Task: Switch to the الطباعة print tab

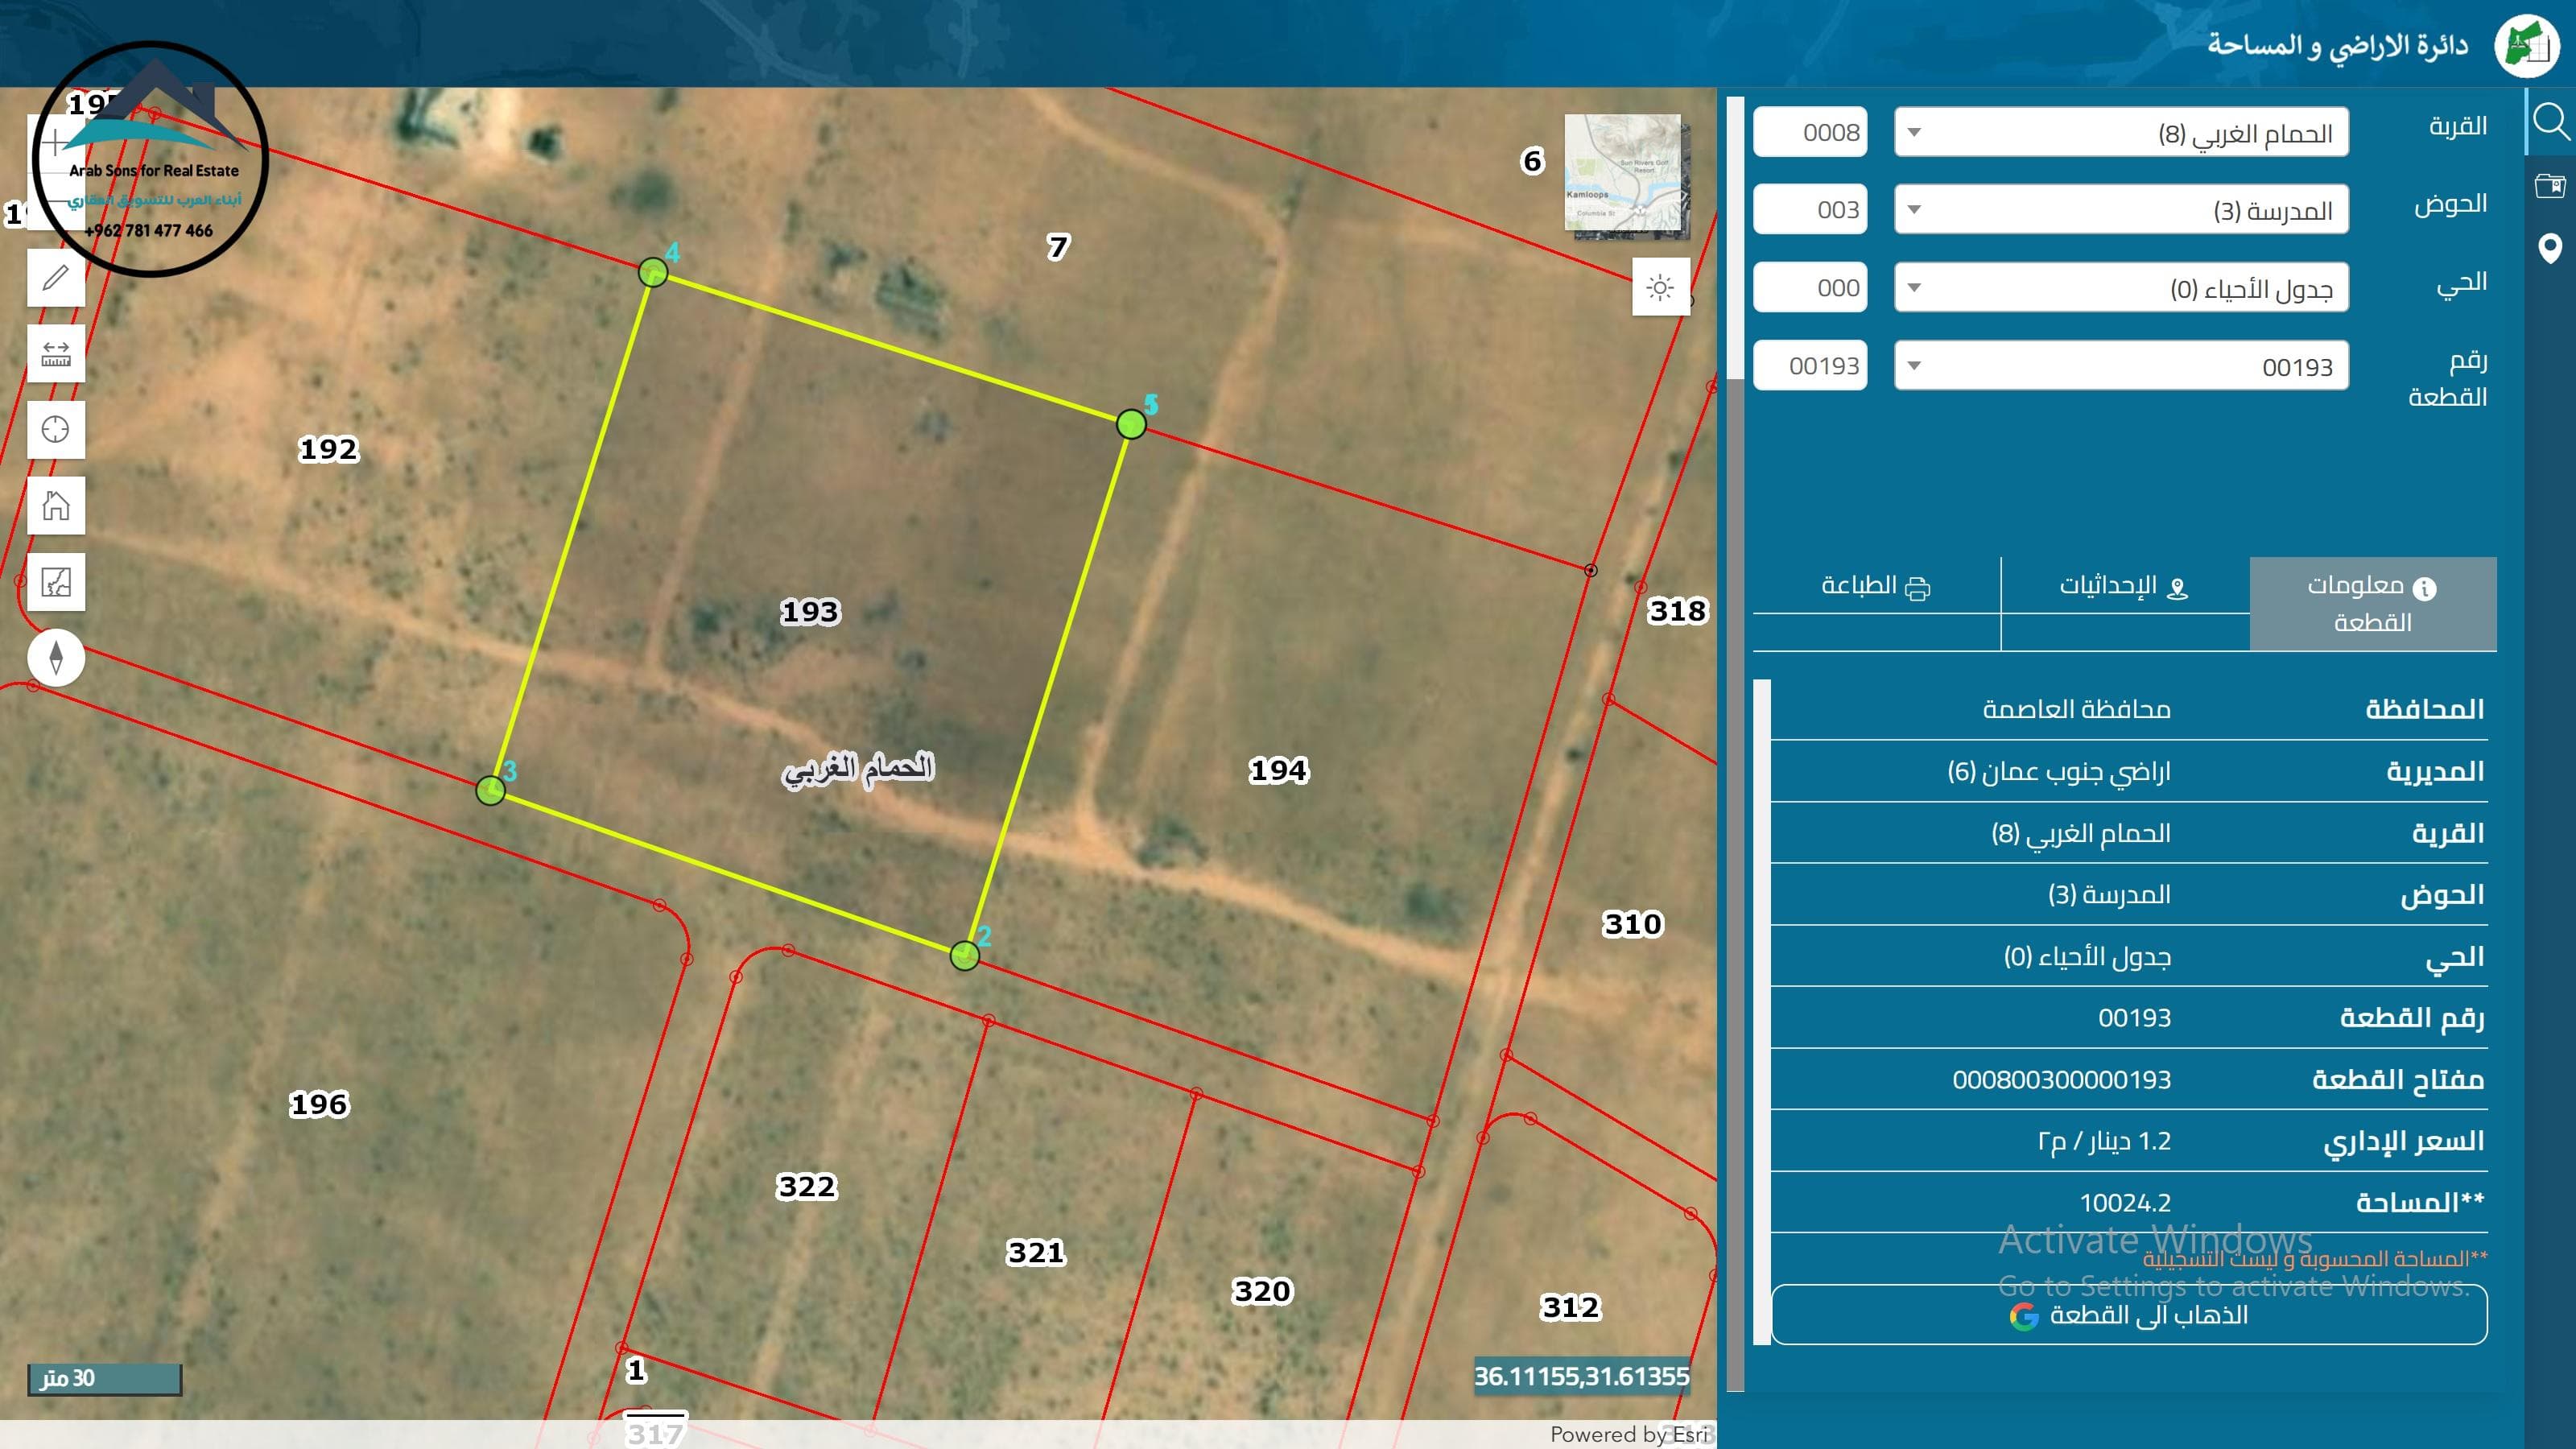Action: (1876, 586)
